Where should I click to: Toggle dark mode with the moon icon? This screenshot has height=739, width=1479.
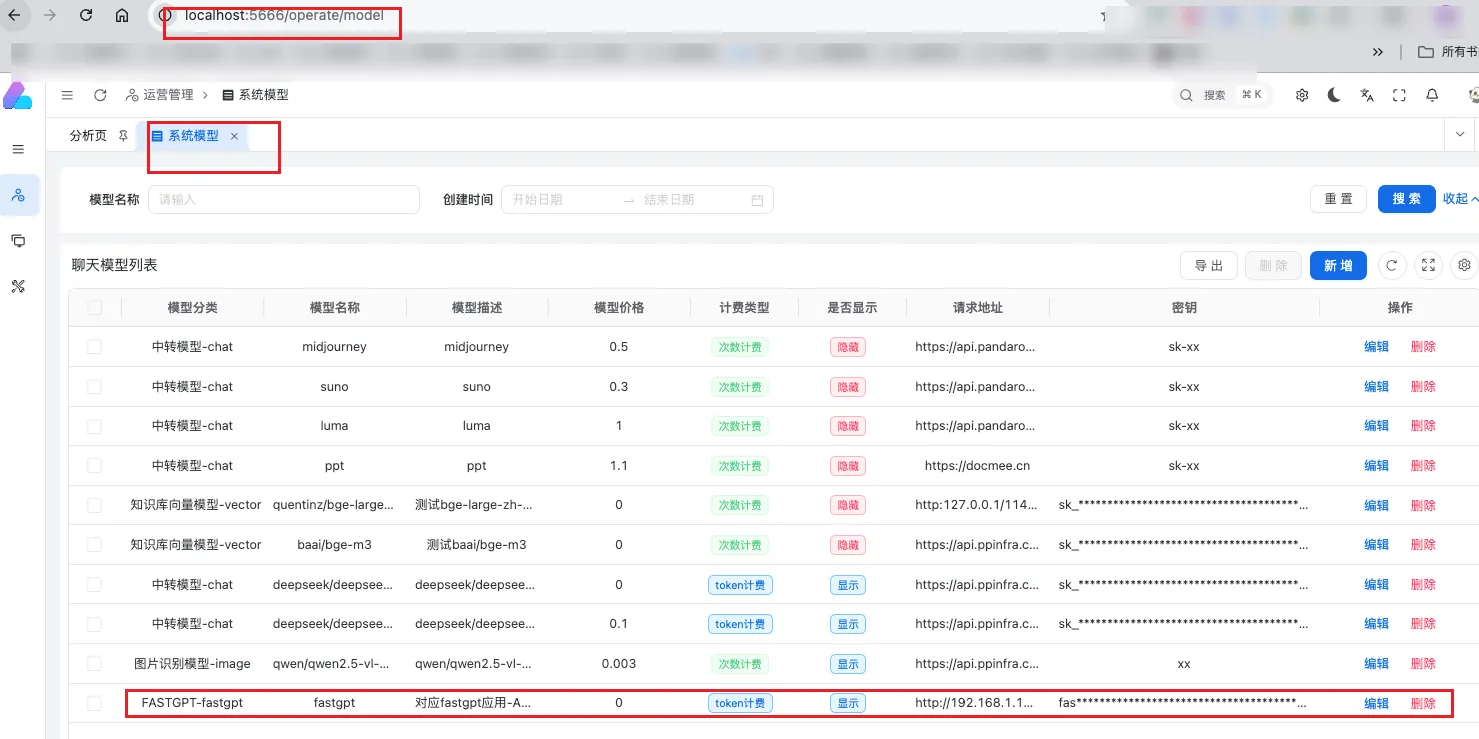pos(1334,95)
